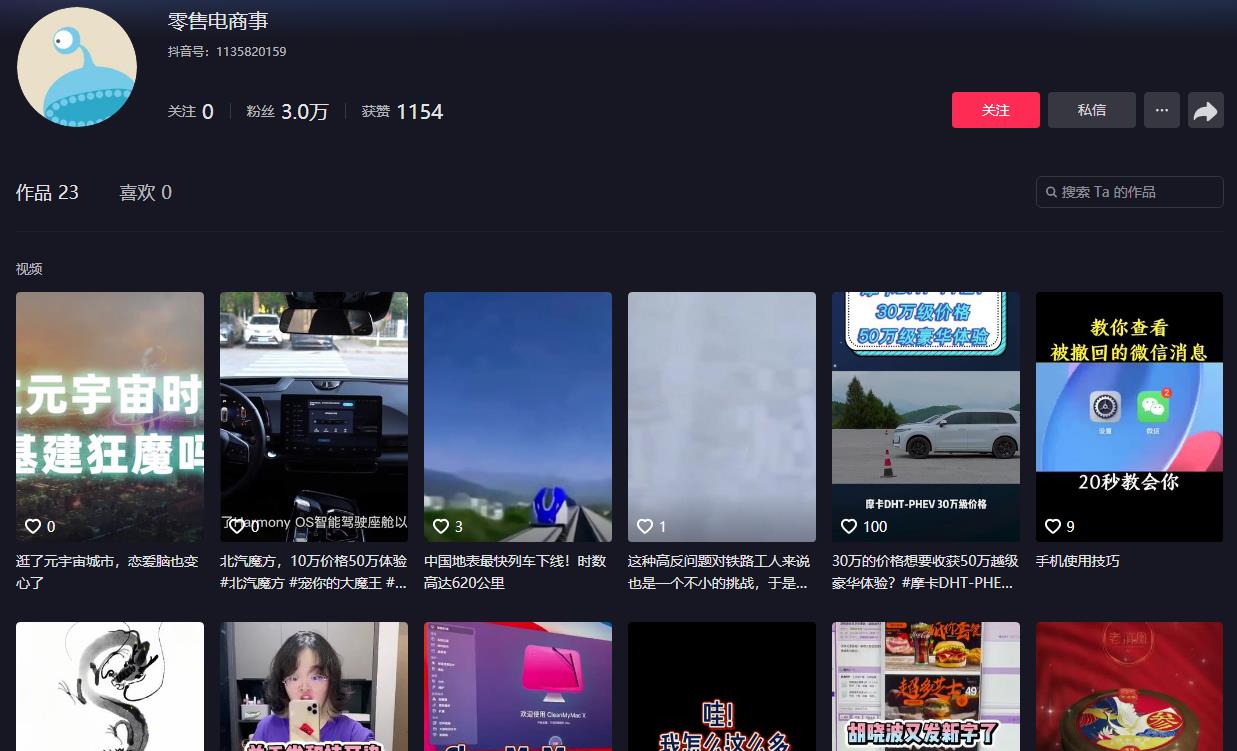
Task: Focus the 搜索 Ta 的作品 search field
Action: coord(1130,192)
